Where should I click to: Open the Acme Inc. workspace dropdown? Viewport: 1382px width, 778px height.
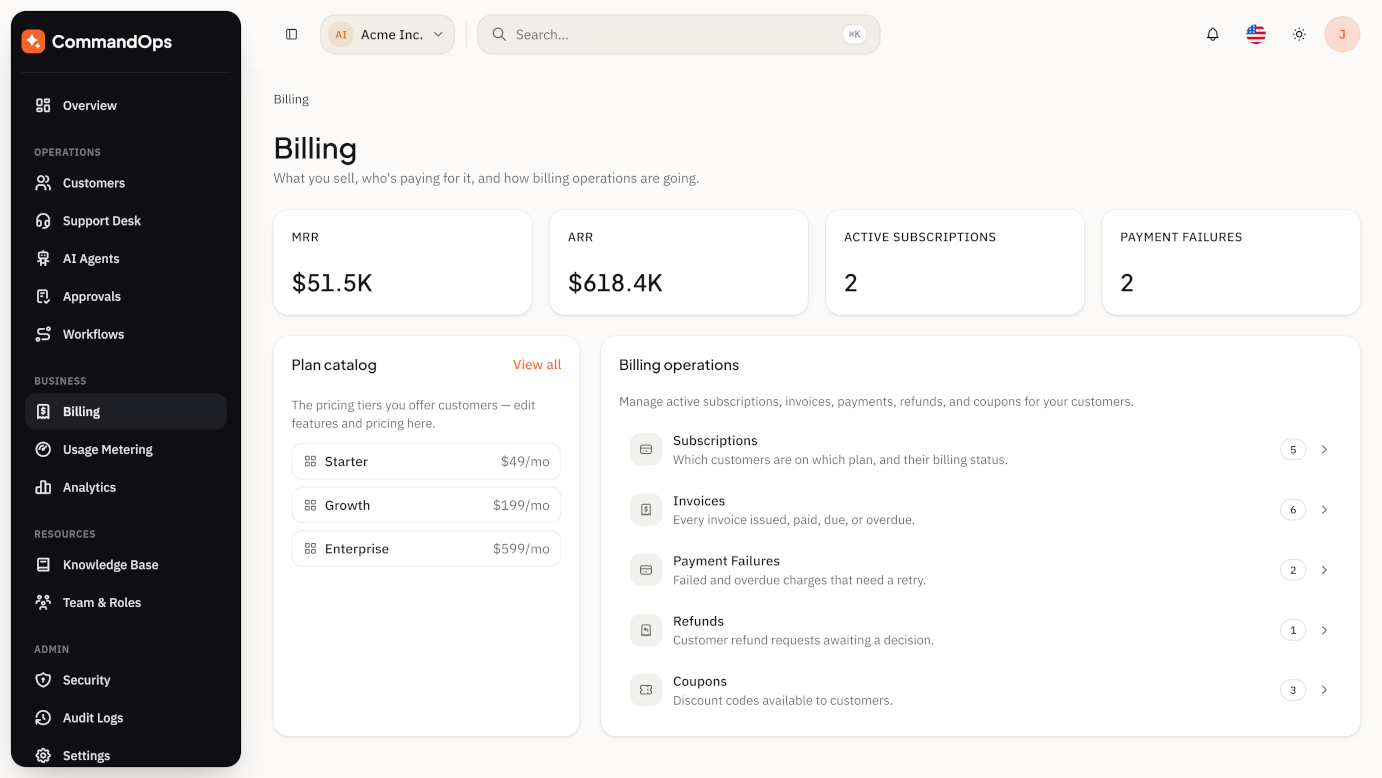pyautogui.click(x=388, y=34)
